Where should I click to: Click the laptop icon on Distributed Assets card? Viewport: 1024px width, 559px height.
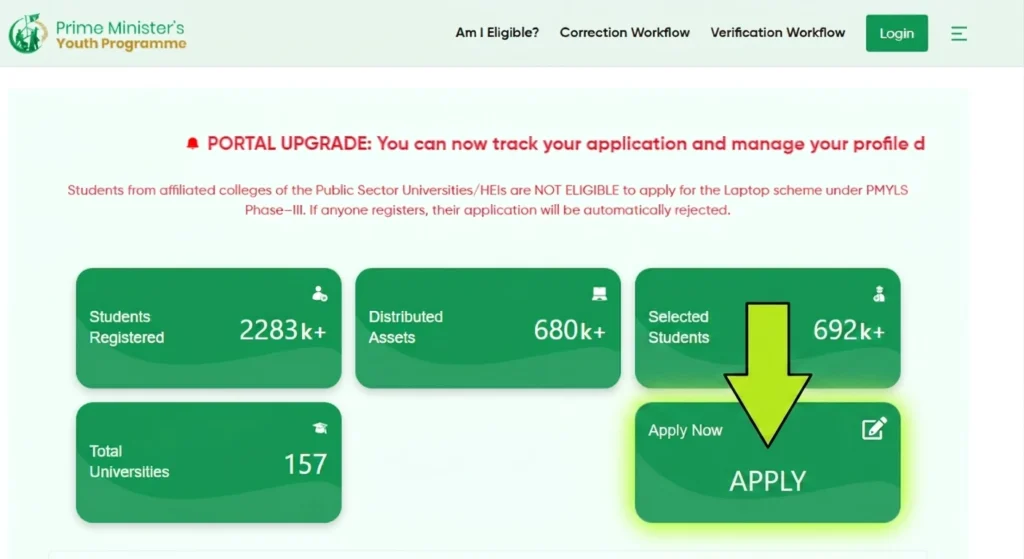coord(599,293)
